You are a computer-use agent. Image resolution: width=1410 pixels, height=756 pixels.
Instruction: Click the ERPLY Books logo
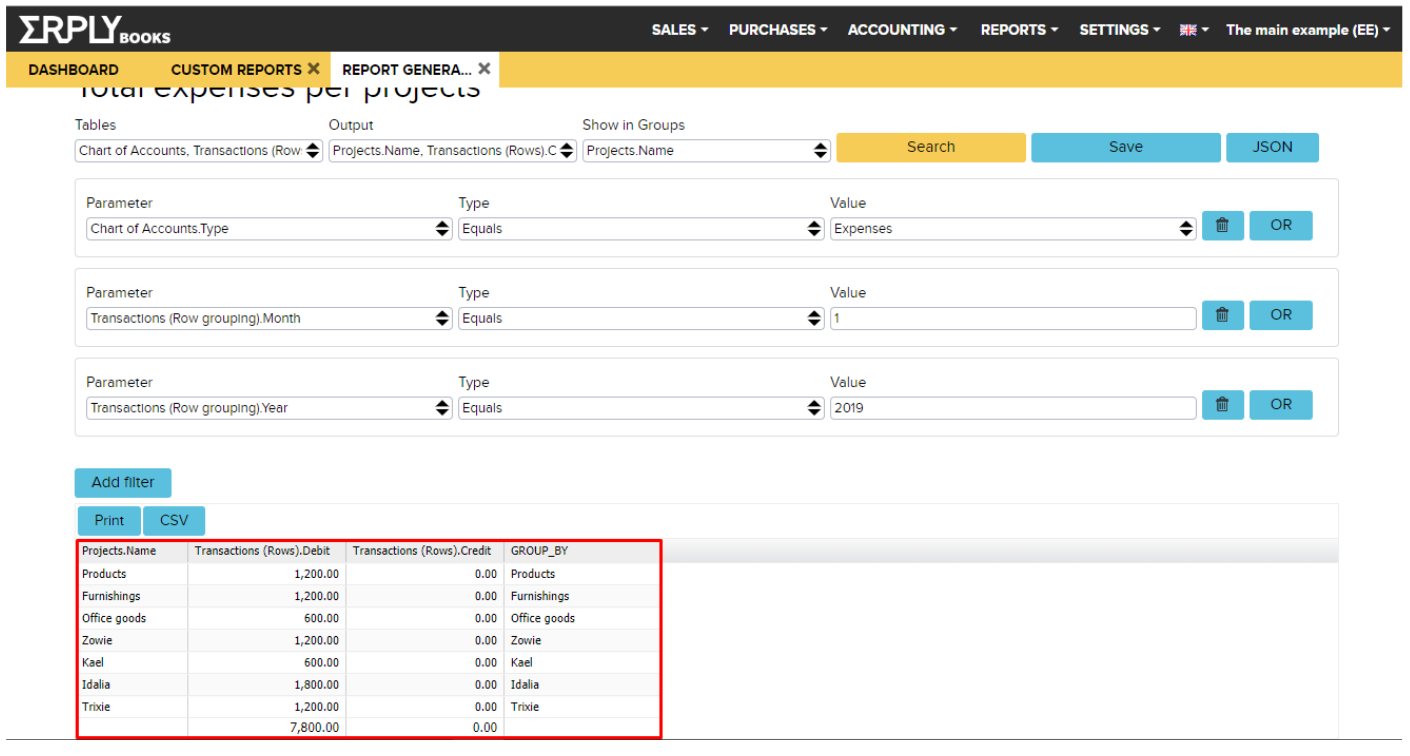95,30
